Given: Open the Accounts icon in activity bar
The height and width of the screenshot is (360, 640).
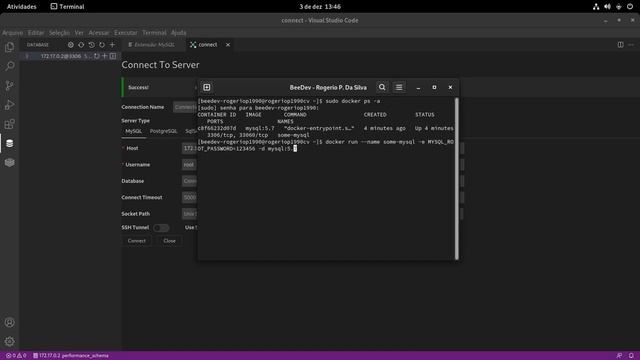Looking at the screenshot, I should (9, 322).
